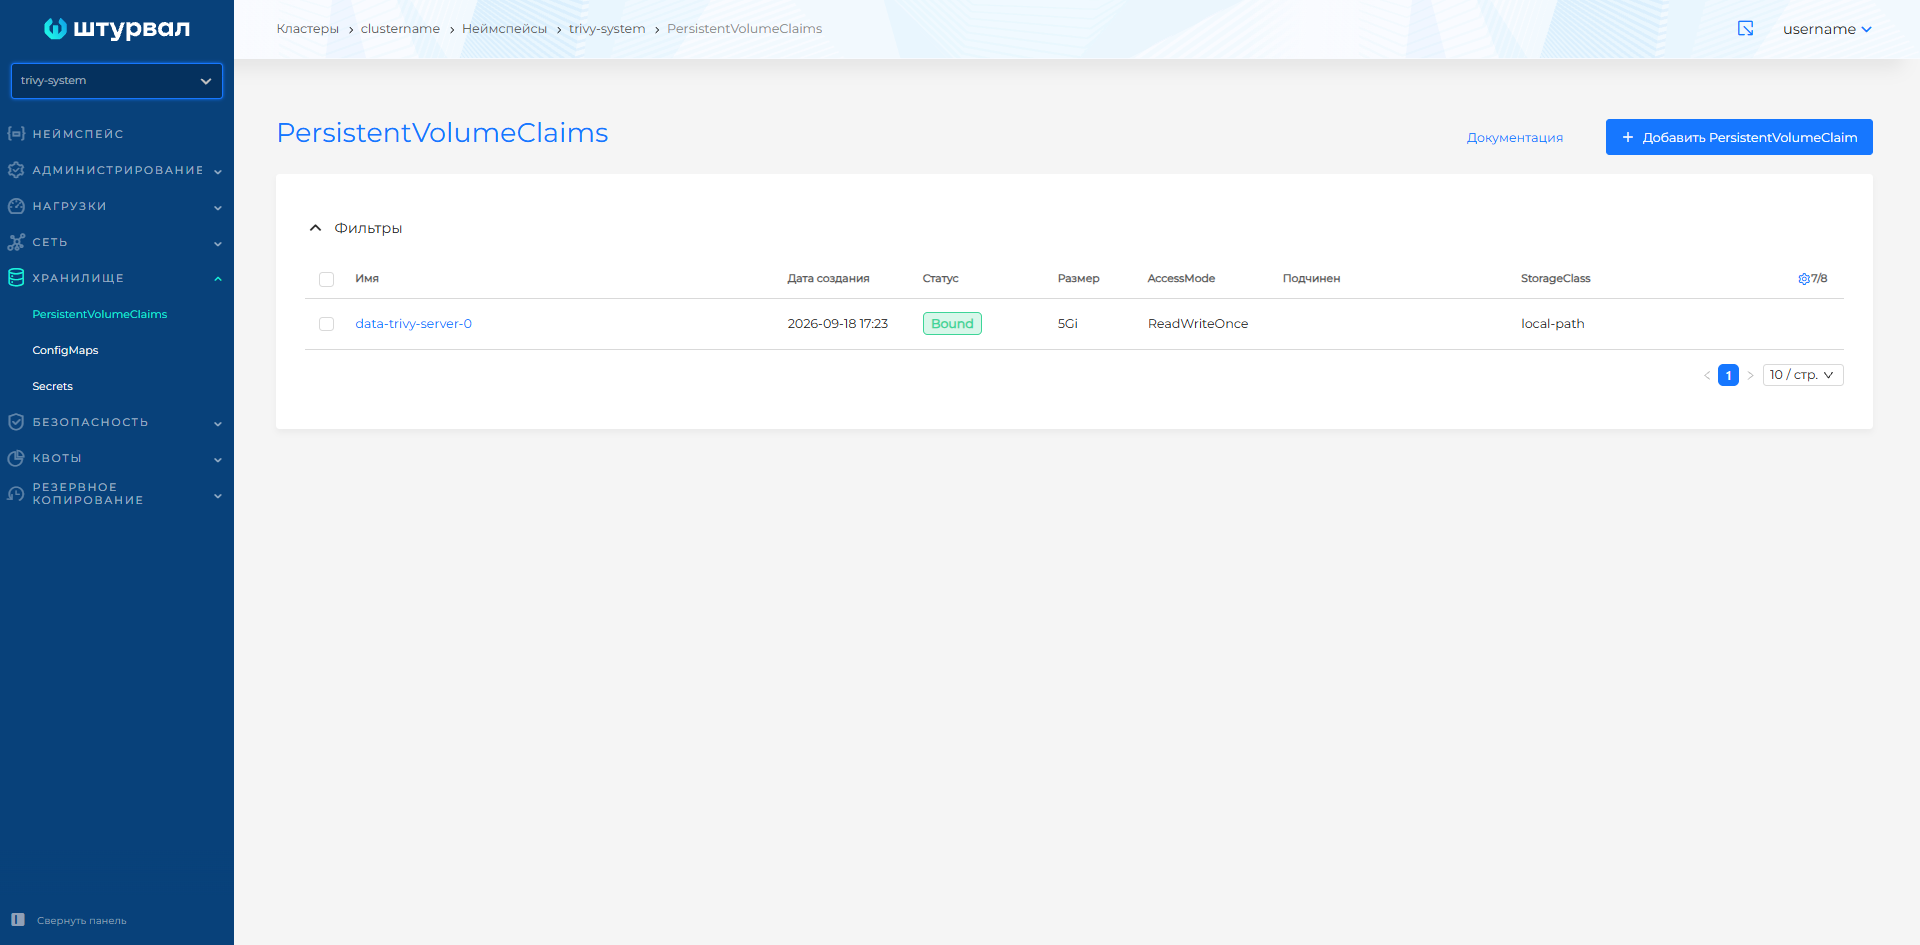Click the Bound status badge
The height and width of the screenshot is (945, 1920).
(x=952, y=324)
